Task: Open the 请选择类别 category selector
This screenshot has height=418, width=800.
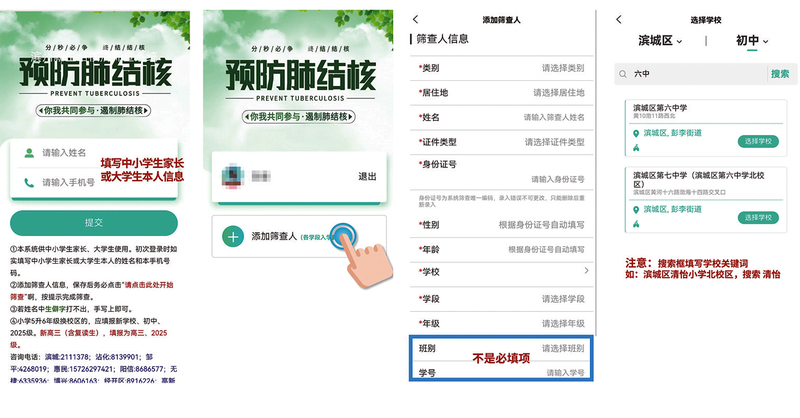Action: [x=563, y=68]
